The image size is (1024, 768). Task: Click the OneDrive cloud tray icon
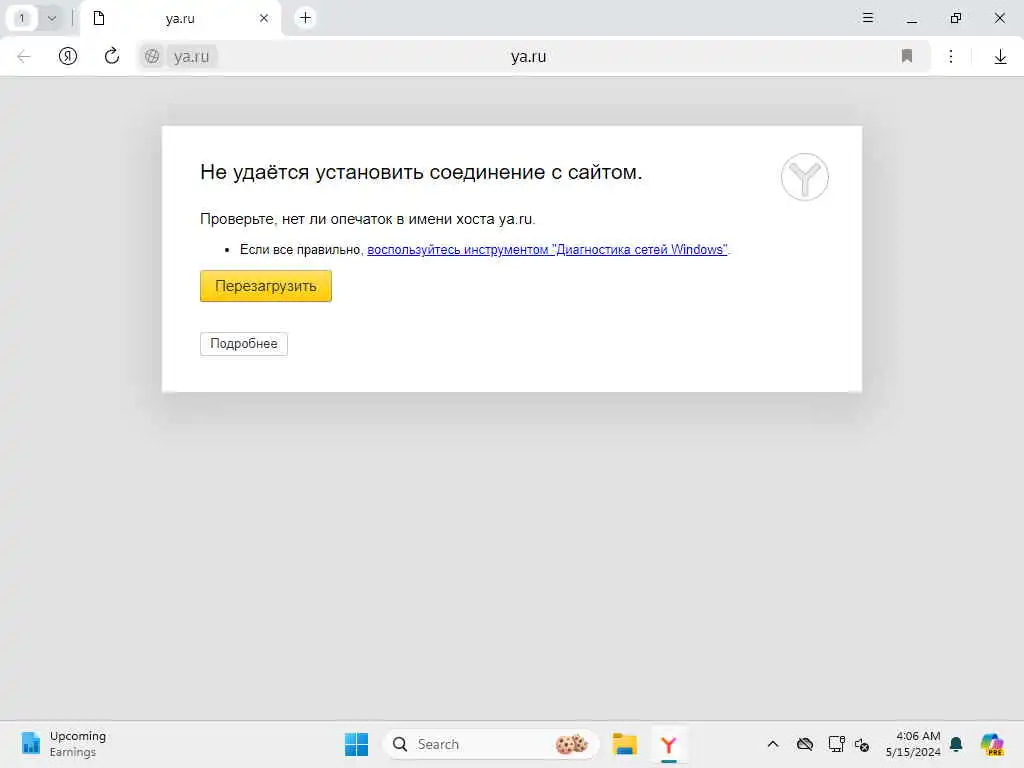(x=805, y=744)
